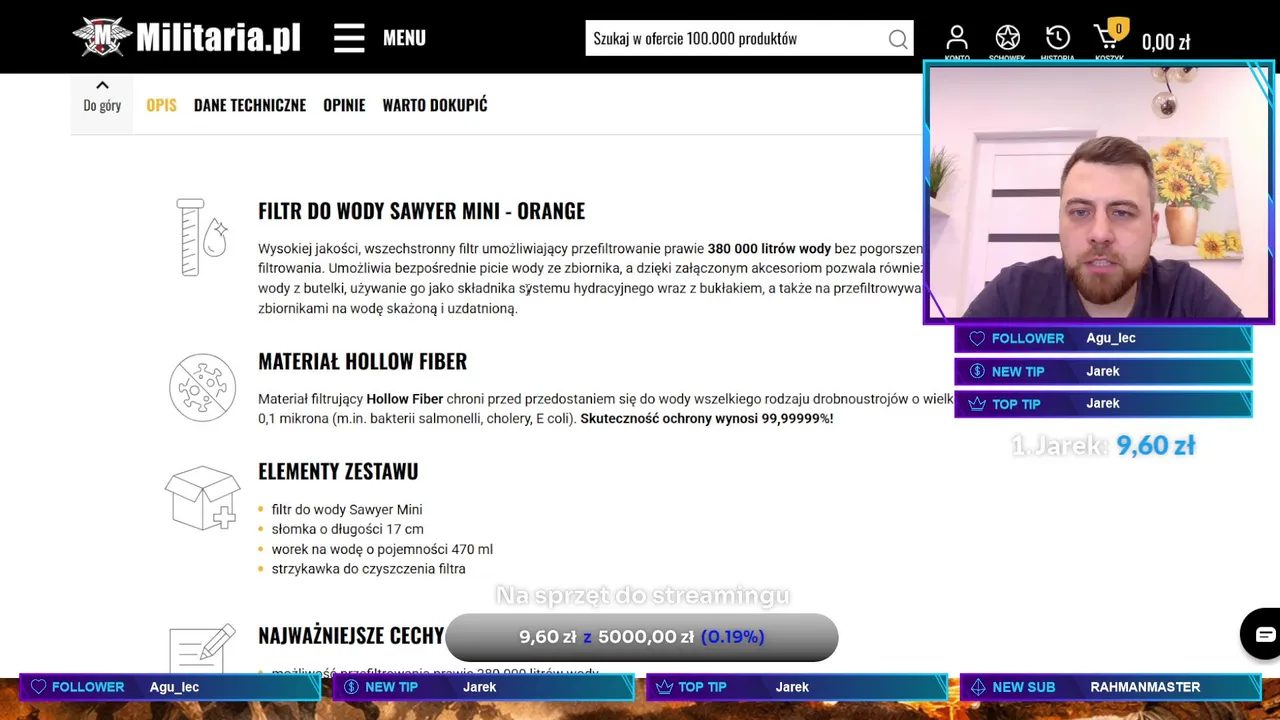Open the chat bubble widget
The height and width of the screenshot is (720, 1280).
[x=1264, y=634]
